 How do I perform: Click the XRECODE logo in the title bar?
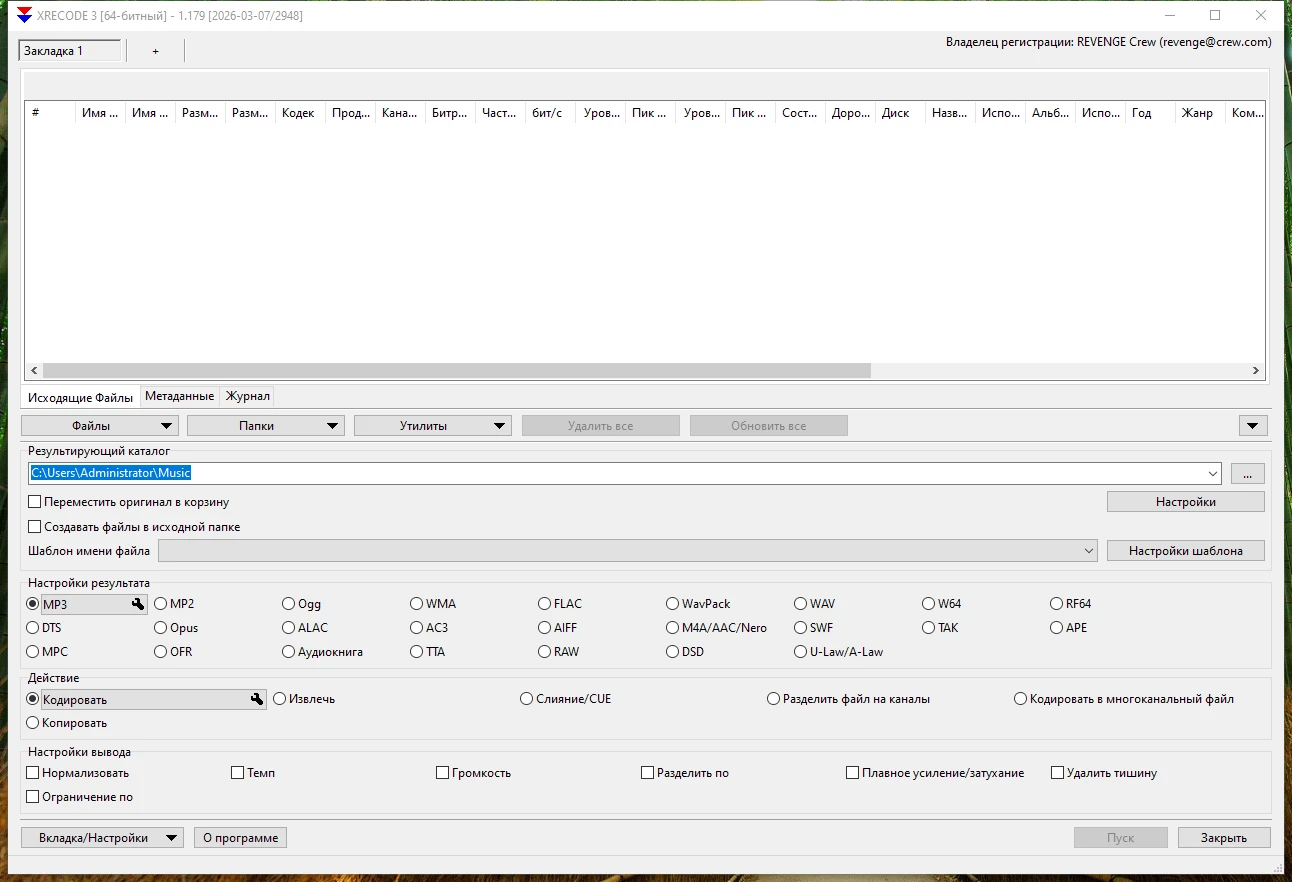click(25, 16)
